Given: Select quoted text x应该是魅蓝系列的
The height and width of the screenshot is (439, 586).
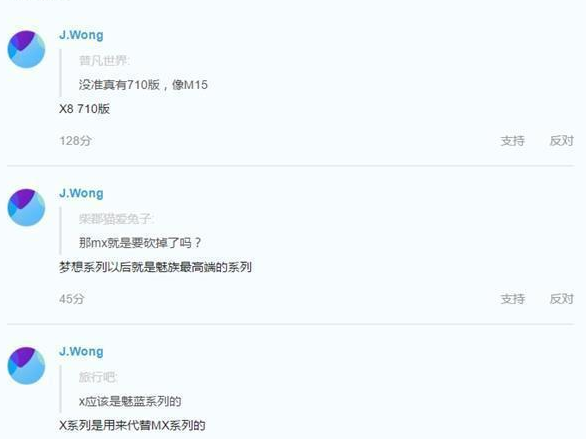Looking at the screenshot, I should point(130,401).
